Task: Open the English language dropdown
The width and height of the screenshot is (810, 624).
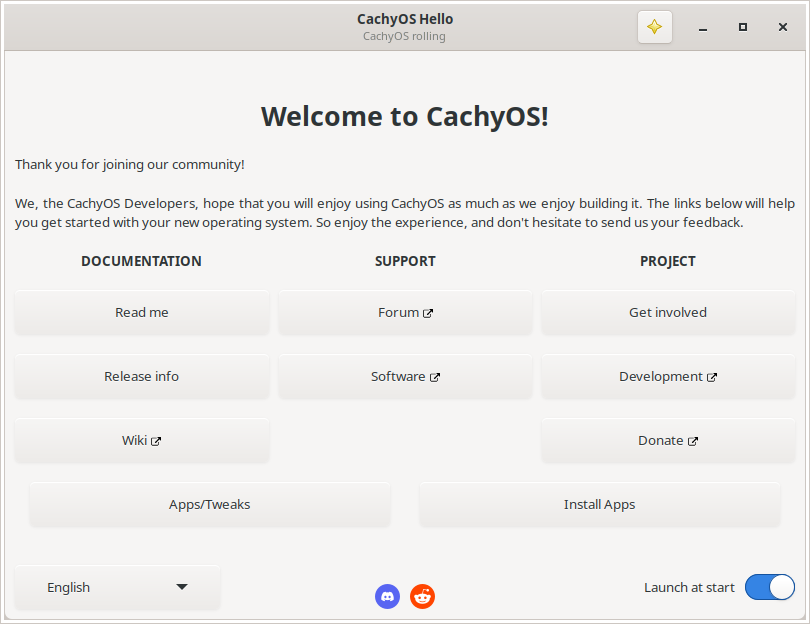Action: pyautogui.click(x=117, y=587)
